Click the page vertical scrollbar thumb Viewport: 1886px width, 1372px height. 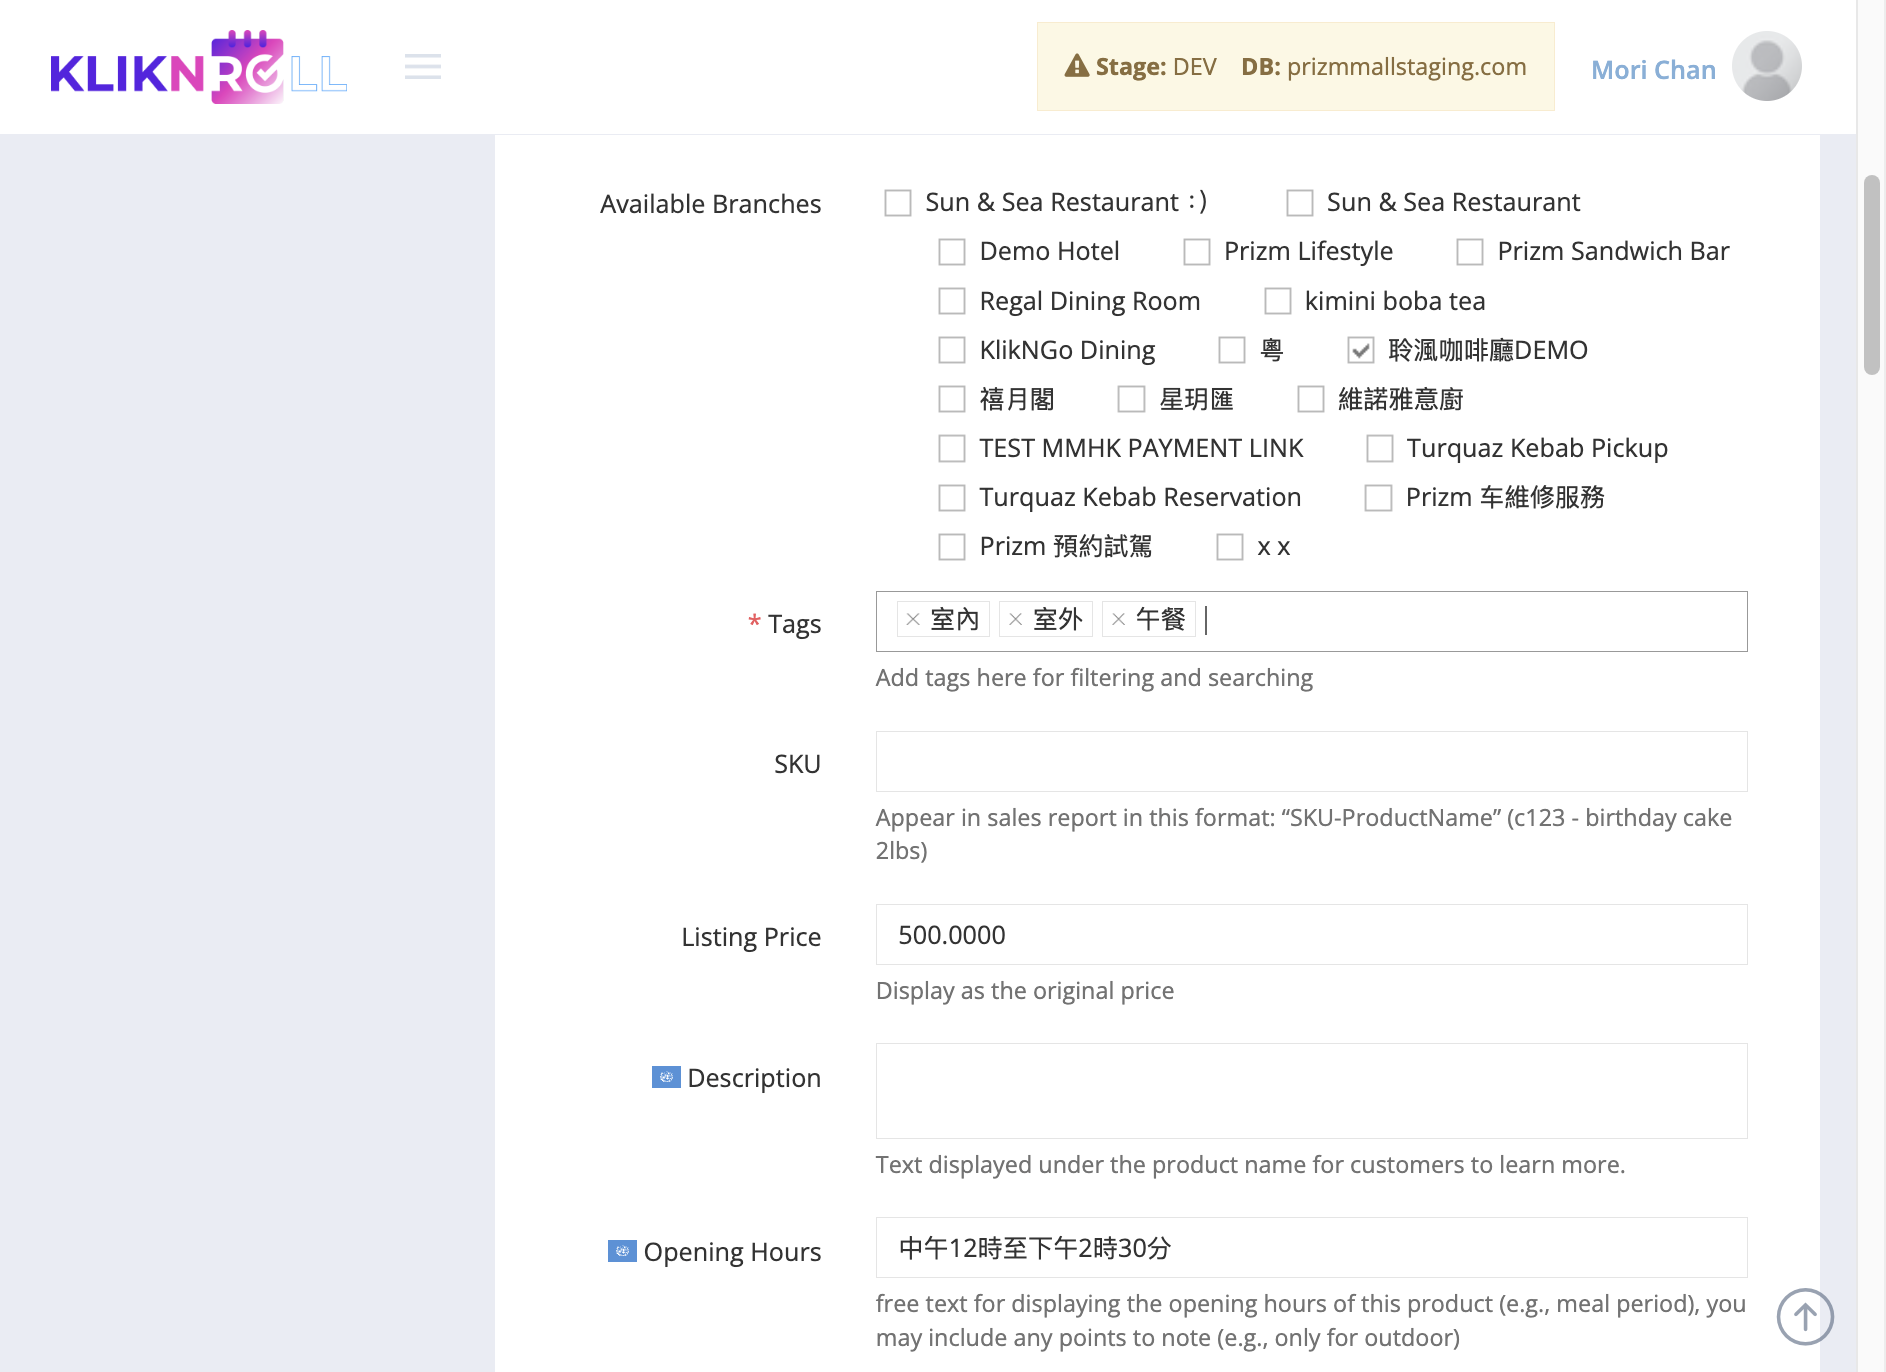1871,275
